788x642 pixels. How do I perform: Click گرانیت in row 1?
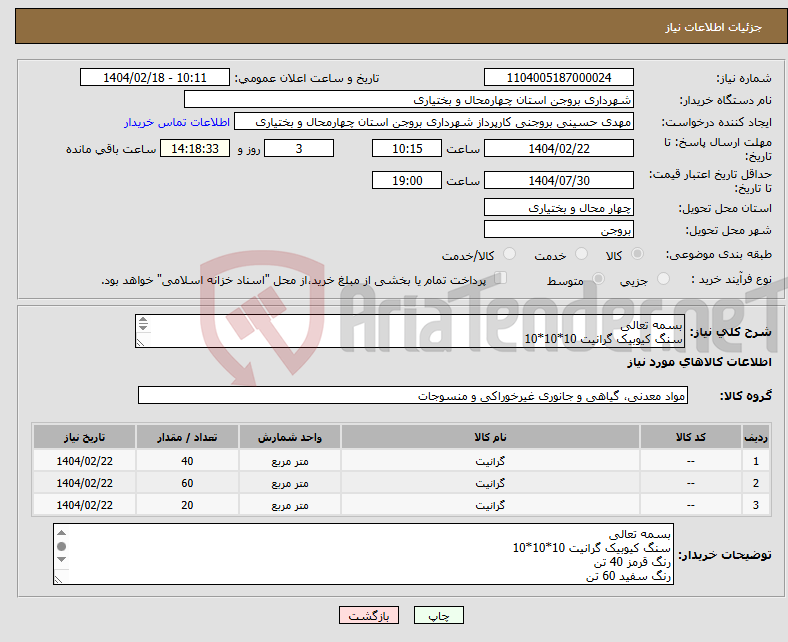click(x=490, y=461)
